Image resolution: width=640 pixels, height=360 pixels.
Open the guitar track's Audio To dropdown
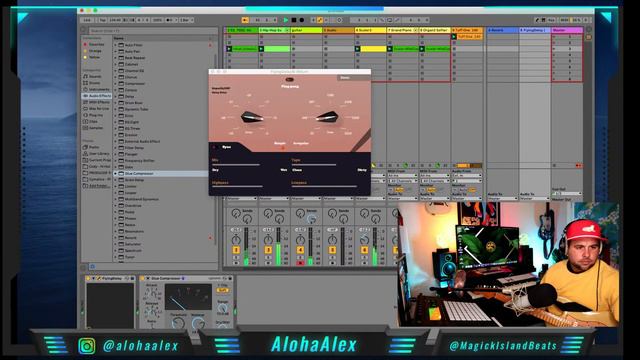306,198
